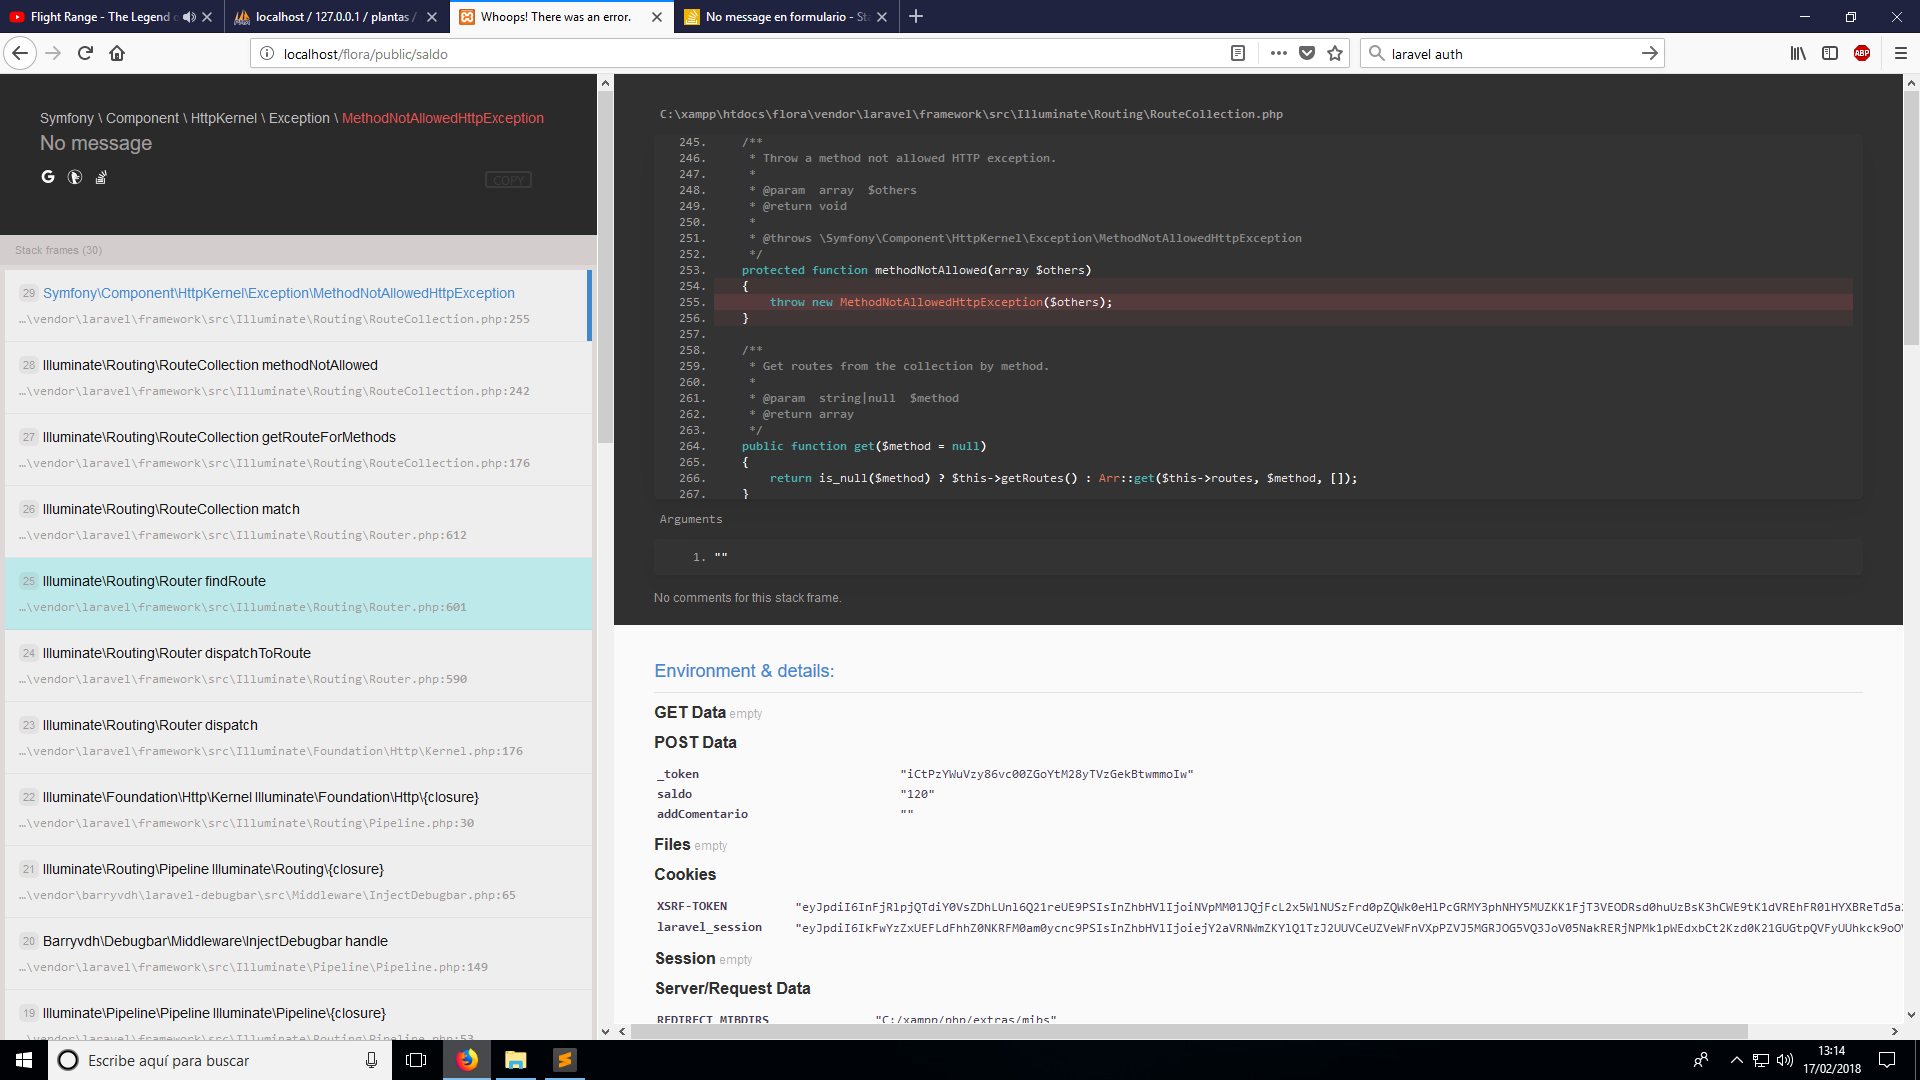Open the Firefox home page
This screenshot has height=1080, width=1920.
point(117,54)
